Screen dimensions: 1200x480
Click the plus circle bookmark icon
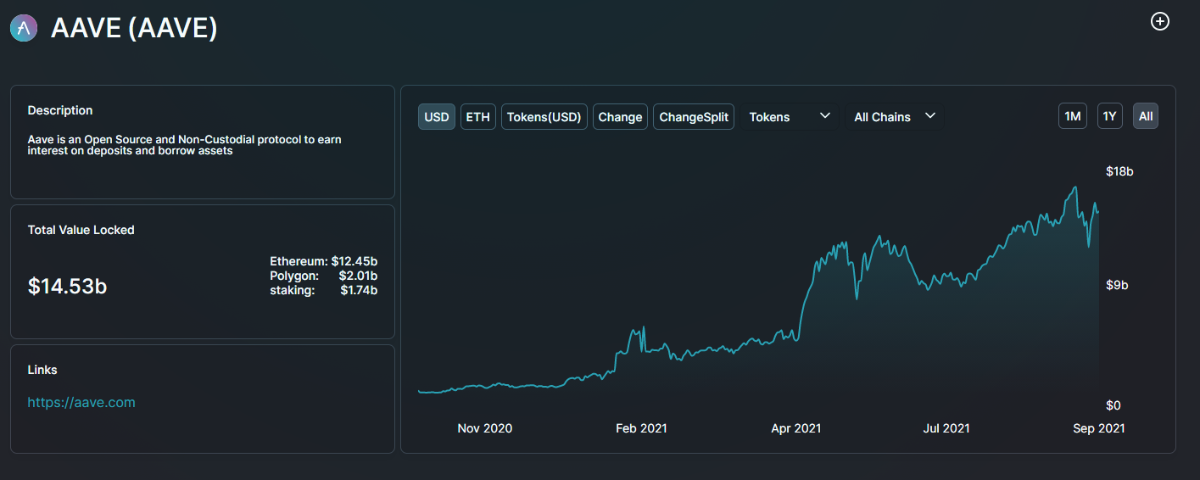[1160, 21]
